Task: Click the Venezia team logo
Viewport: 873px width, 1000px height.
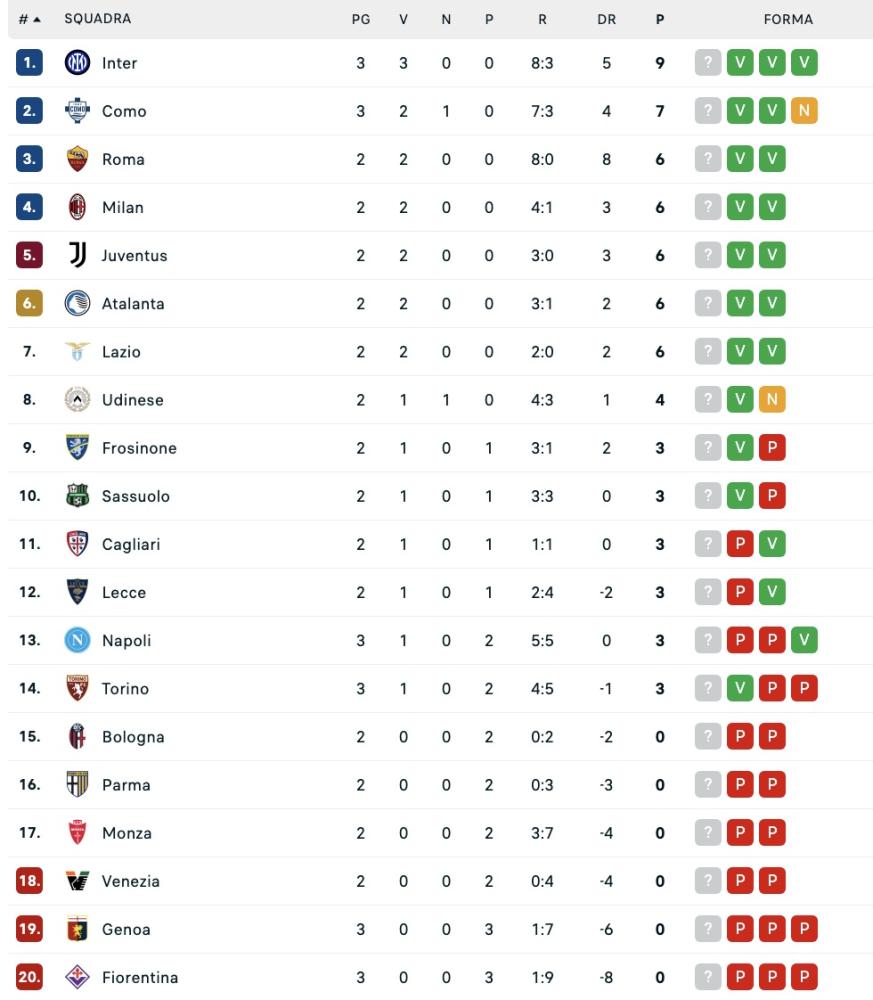Action: pos(77,881)
